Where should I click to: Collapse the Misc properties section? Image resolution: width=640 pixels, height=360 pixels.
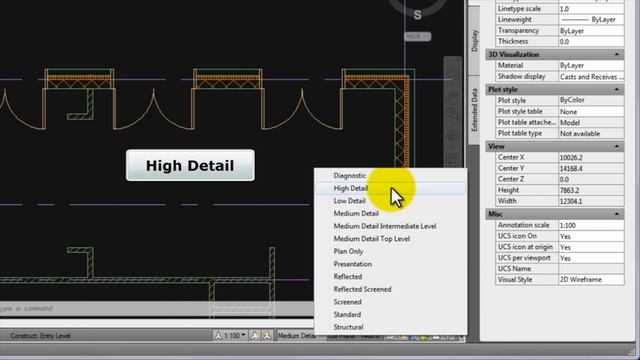pos(616,214)
